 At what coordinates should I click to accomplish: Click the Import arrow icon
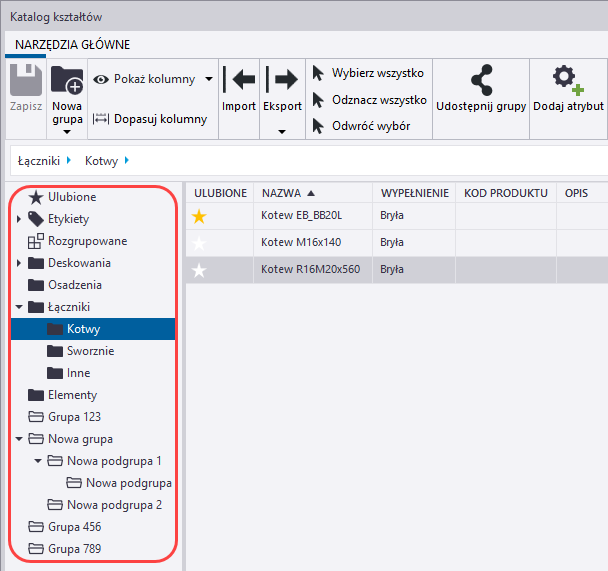coord(239,79)
